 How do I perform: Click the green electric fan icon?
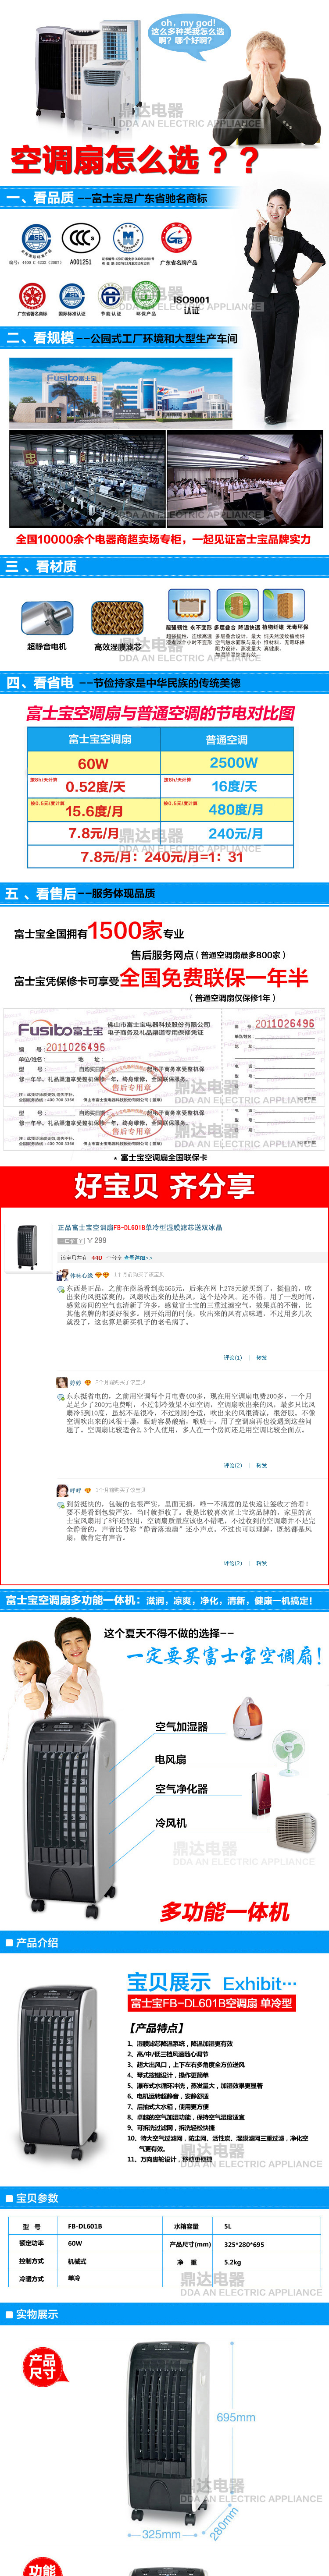coord(288,1754)
